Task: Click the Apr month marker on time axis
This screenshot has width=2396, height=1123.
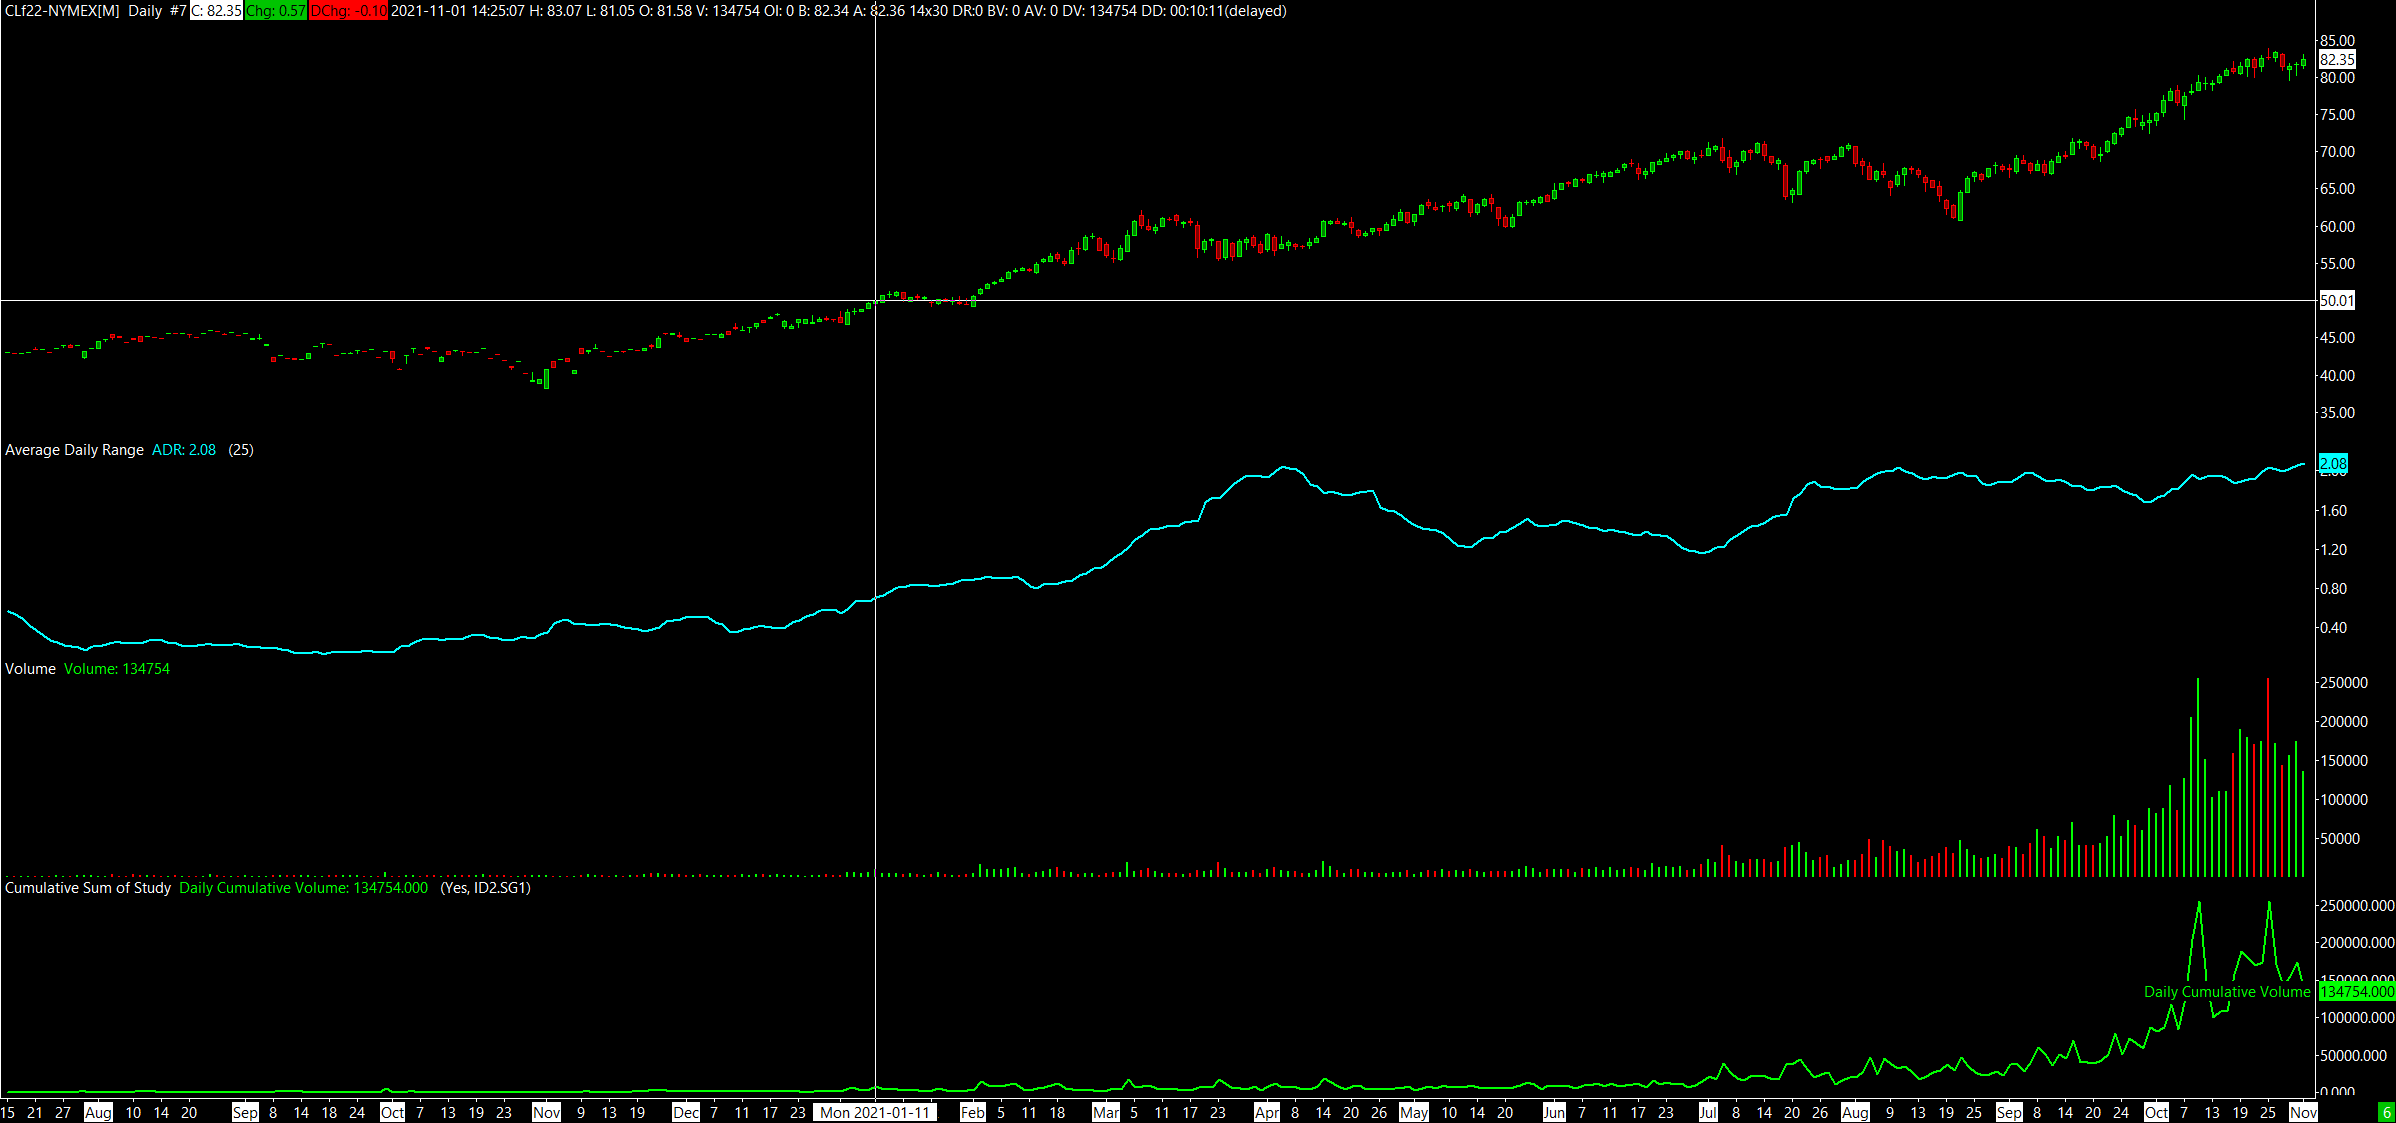Action: click(x=1267, y=1112)
